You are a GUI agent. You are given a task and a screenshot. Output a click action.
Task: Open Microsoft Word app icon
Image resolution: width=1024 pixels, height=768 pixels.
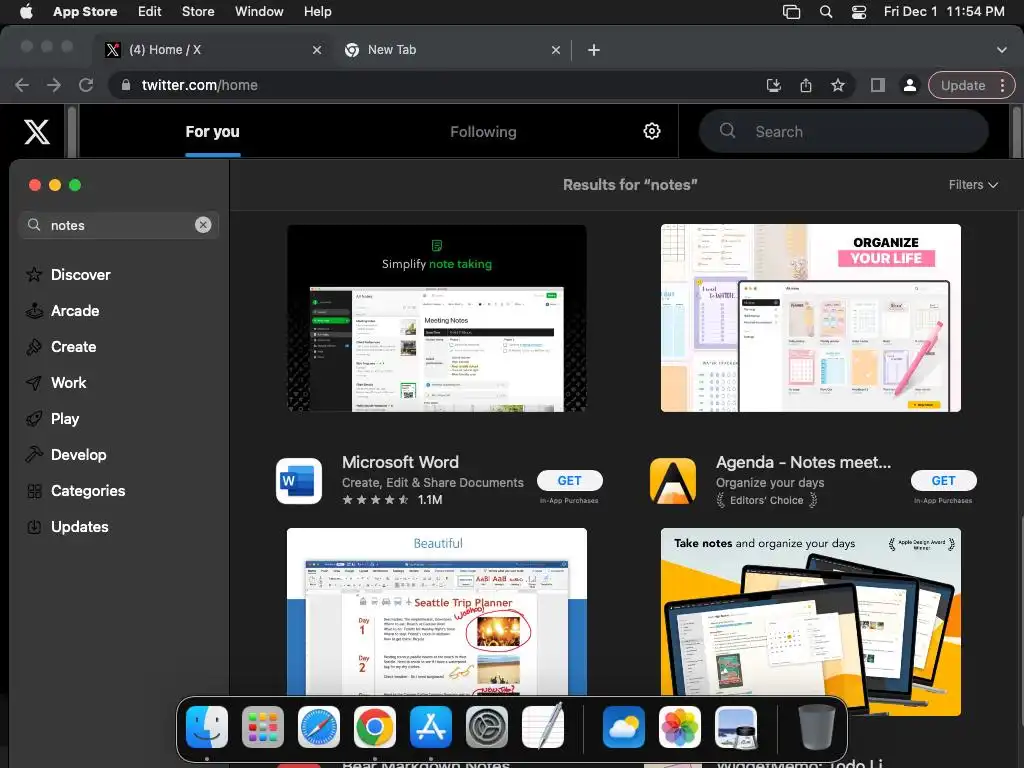(299, 481)
